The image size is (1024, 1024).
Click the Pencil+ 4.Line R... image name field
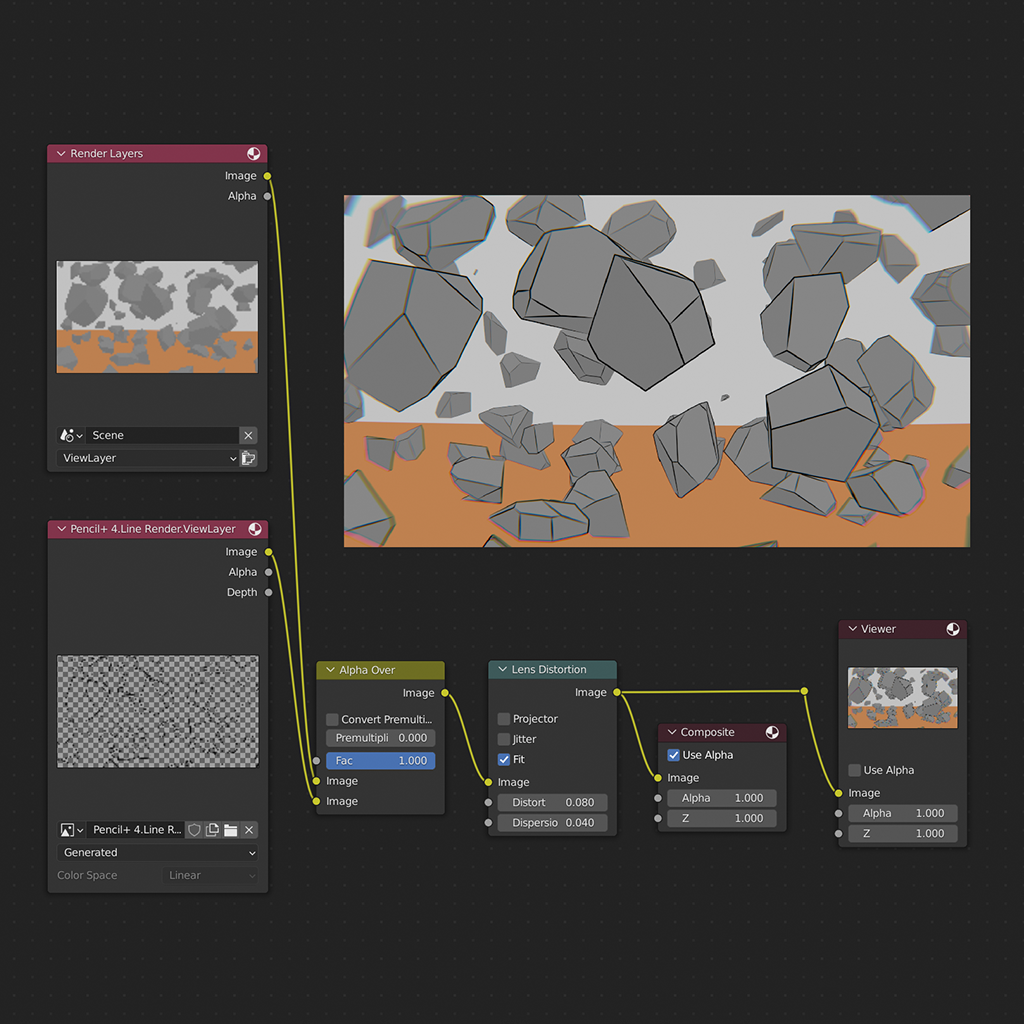point(135,830)
